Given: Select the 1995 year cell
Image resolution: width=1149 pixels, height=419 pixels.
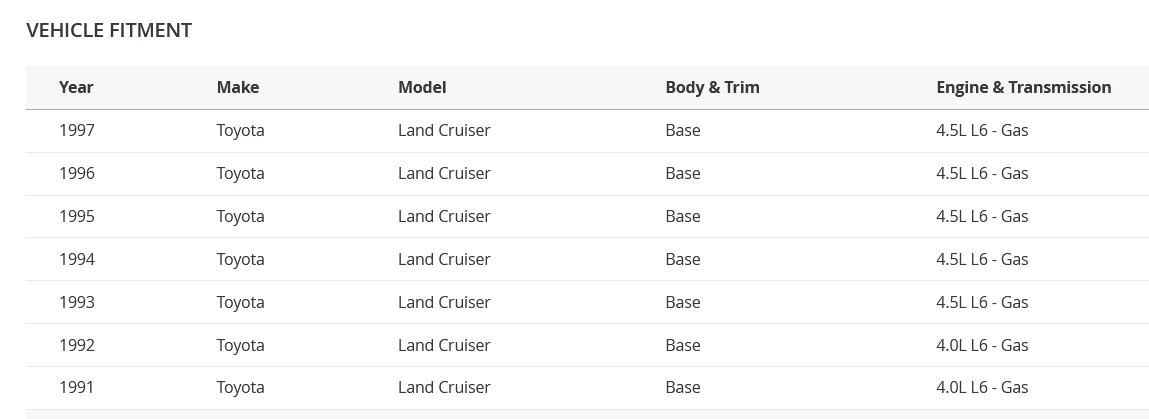Looking at the screenshot, I should pyautogui.click(x=77, y=216).
